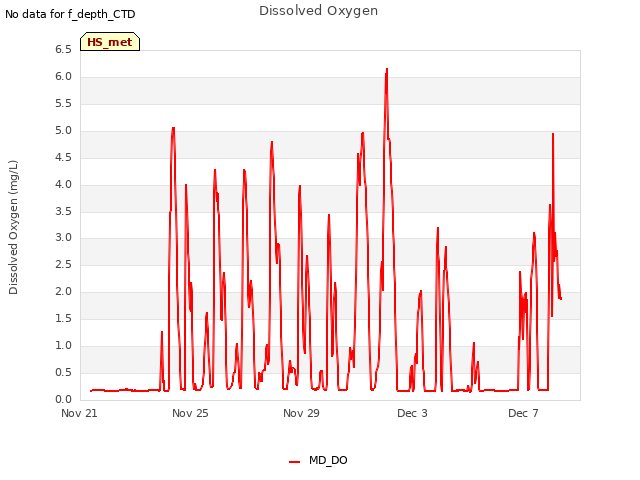Click the MD_DO legend entry
Screen dimensions: 640x480
[x=318, y=460]
